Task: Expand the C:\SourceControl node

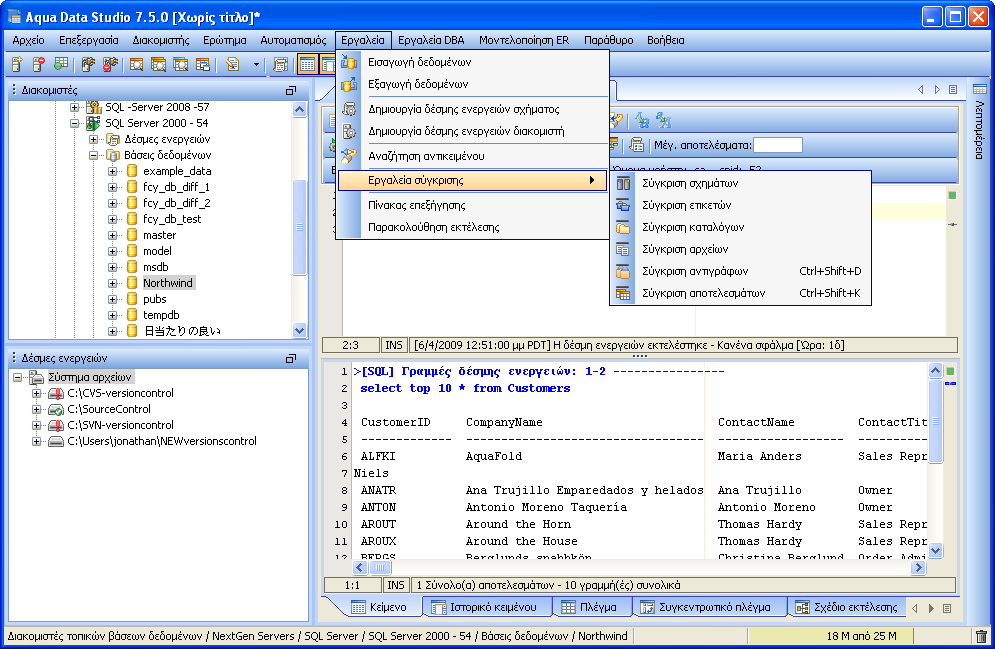Action: click(x=36, y=409)
